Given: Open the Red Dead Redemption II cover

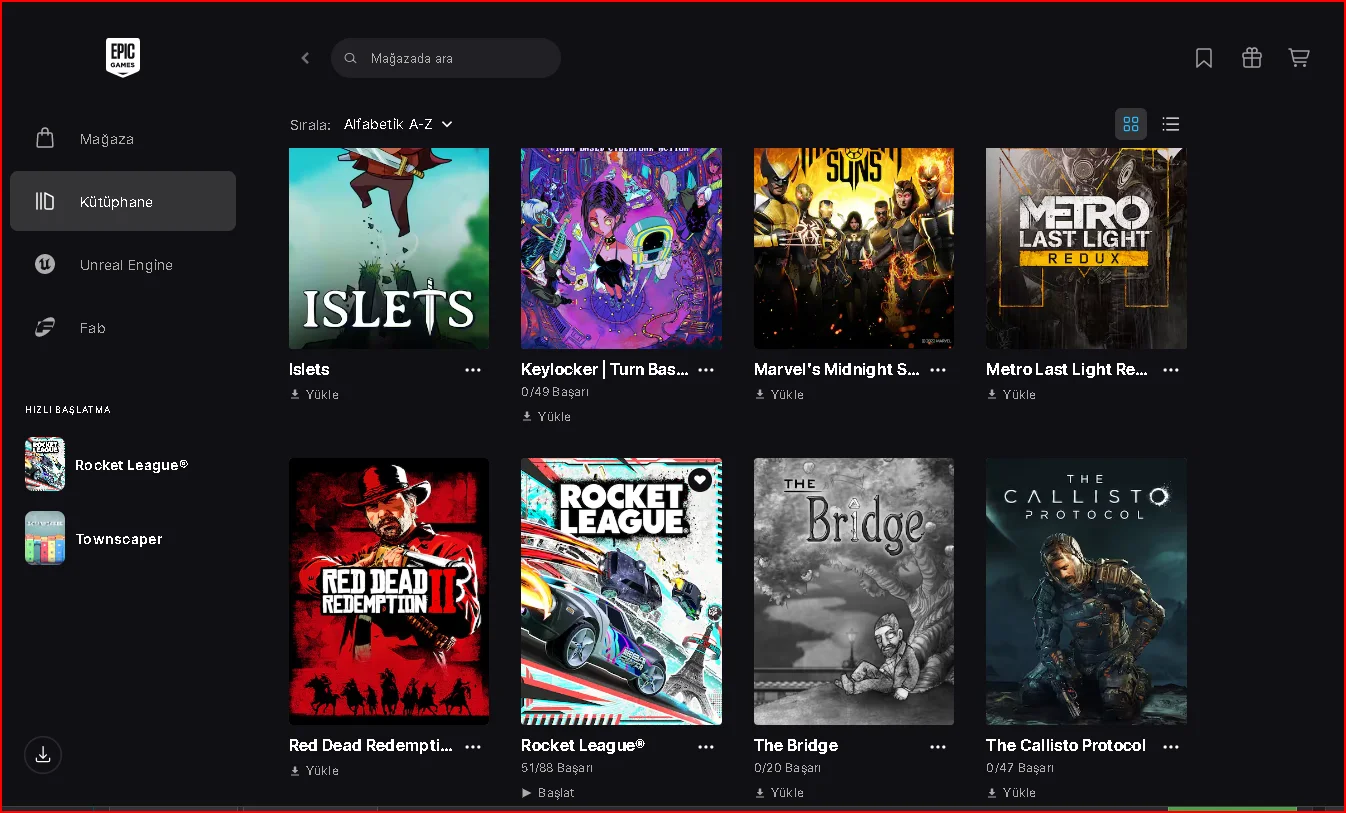Looking at the screenshot, I should point(389,591).
